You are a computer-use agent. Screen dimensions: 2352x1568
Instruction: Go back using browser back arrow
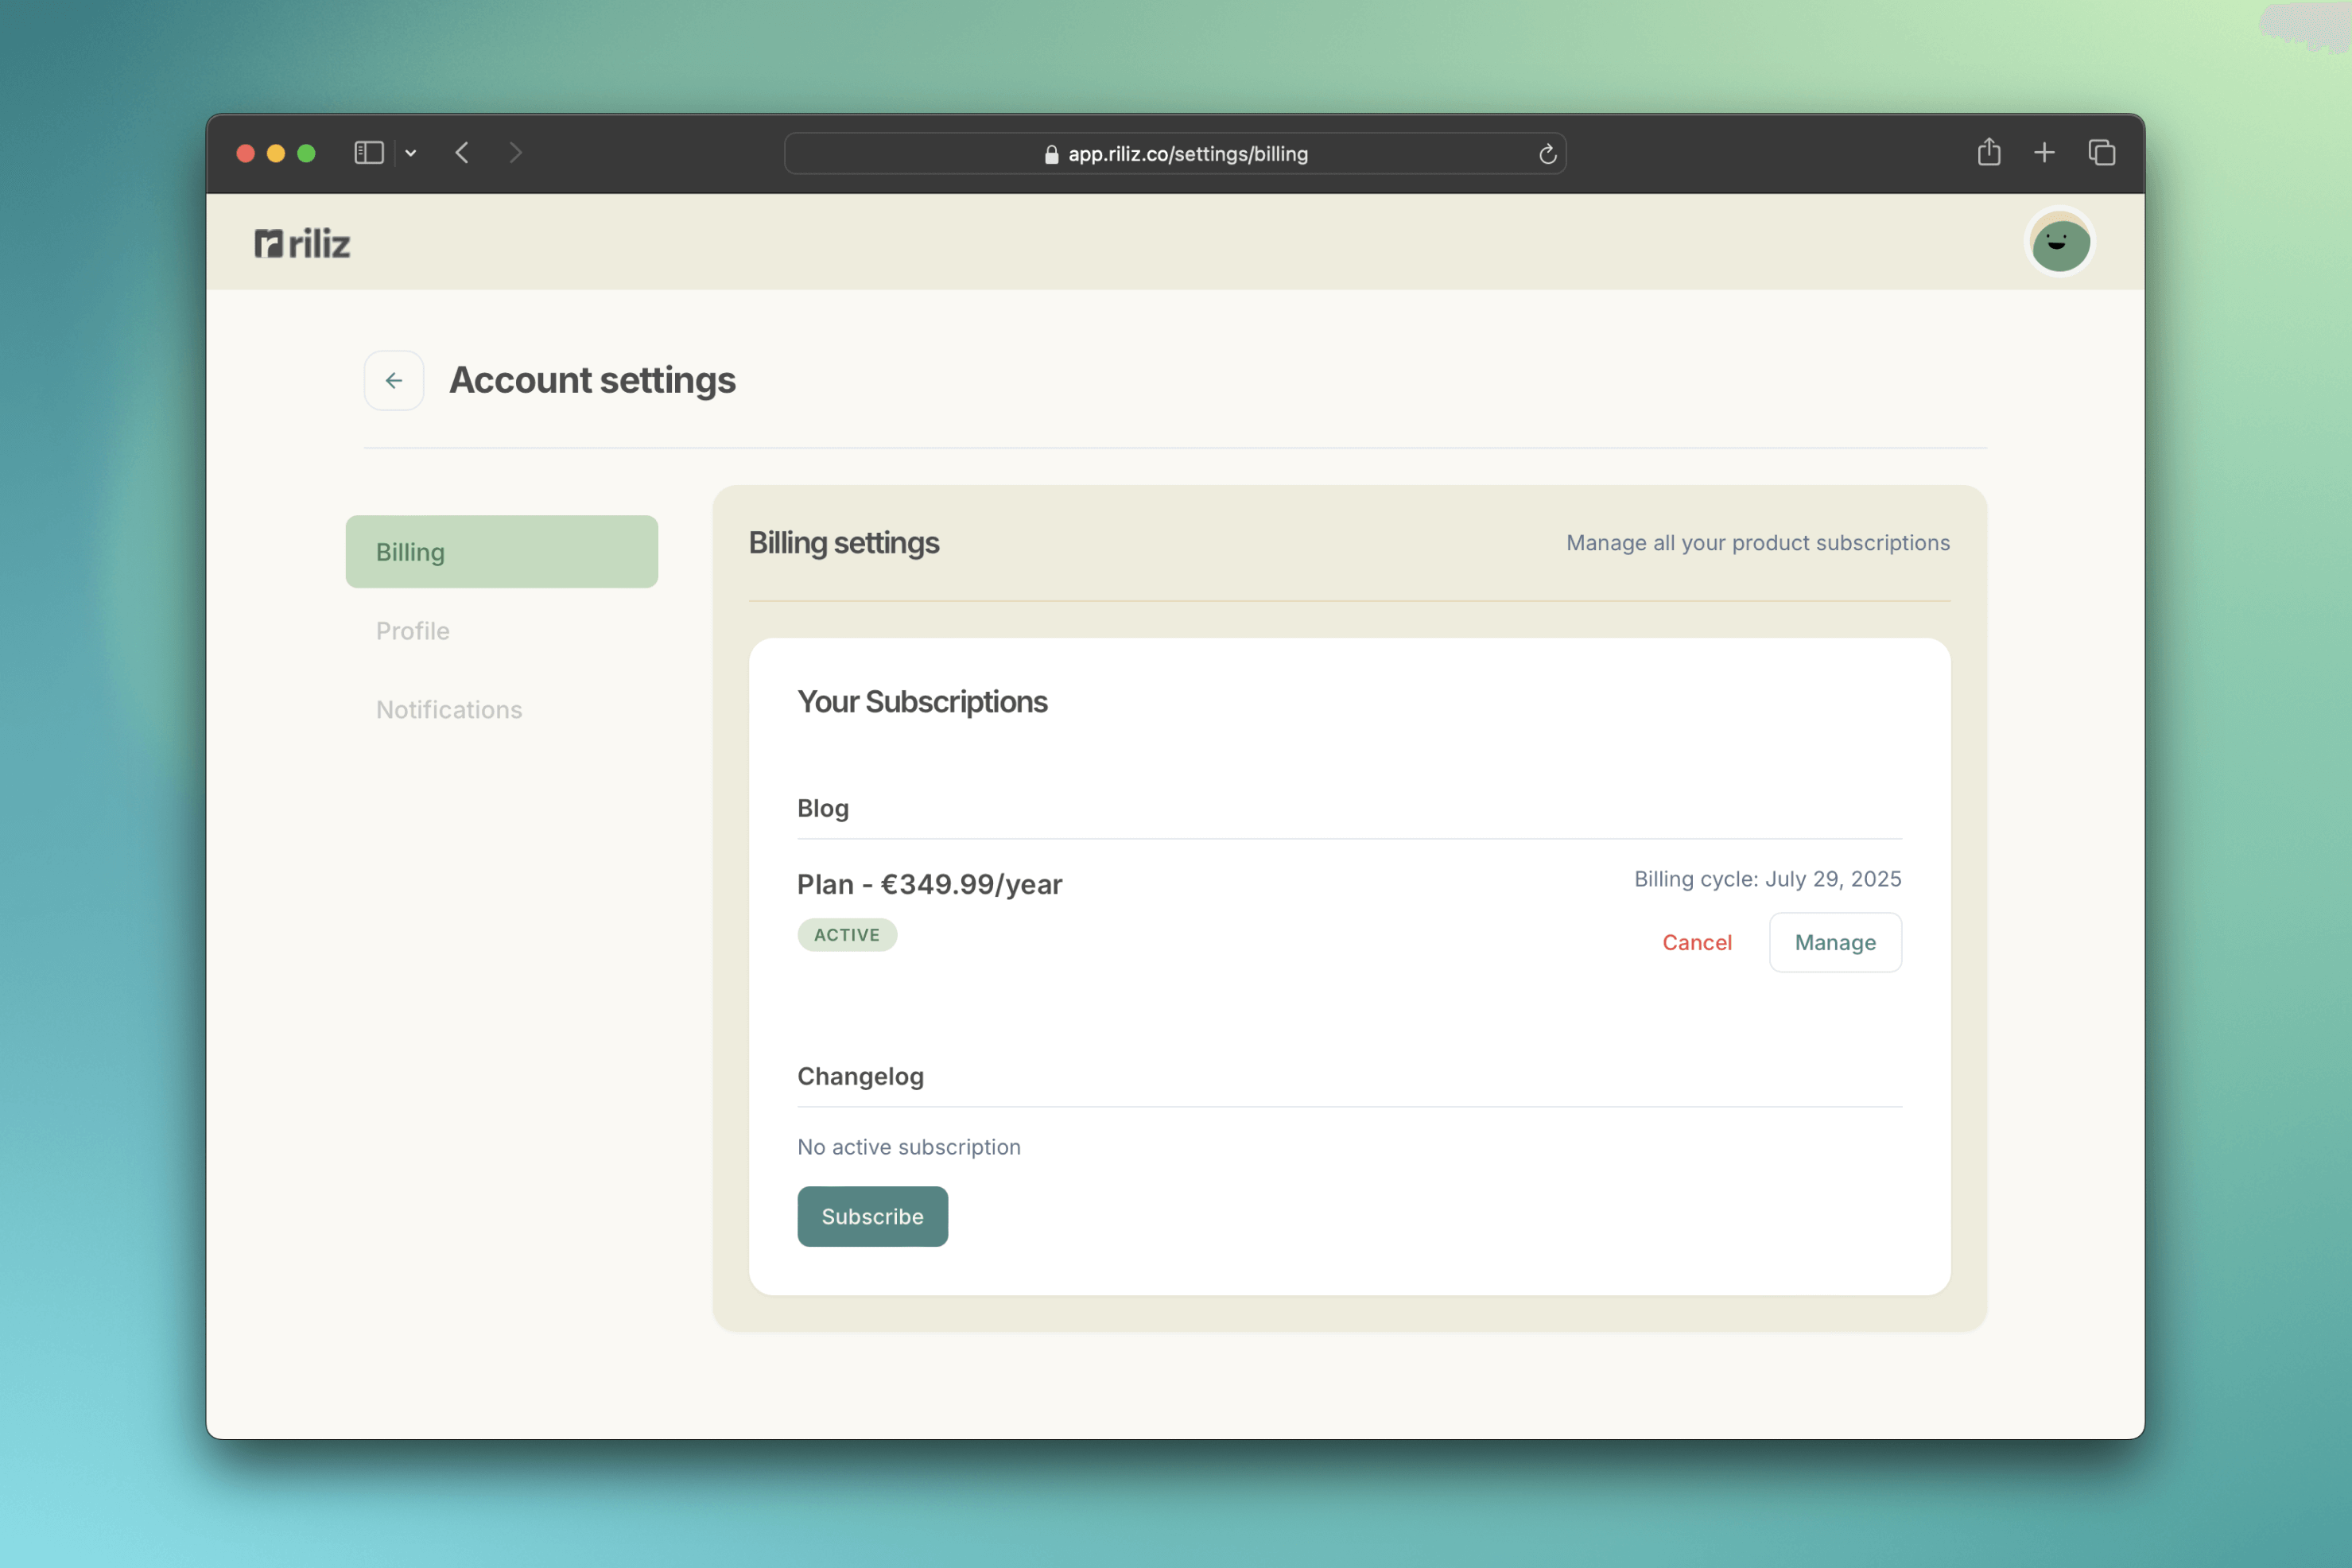[462, 153]
